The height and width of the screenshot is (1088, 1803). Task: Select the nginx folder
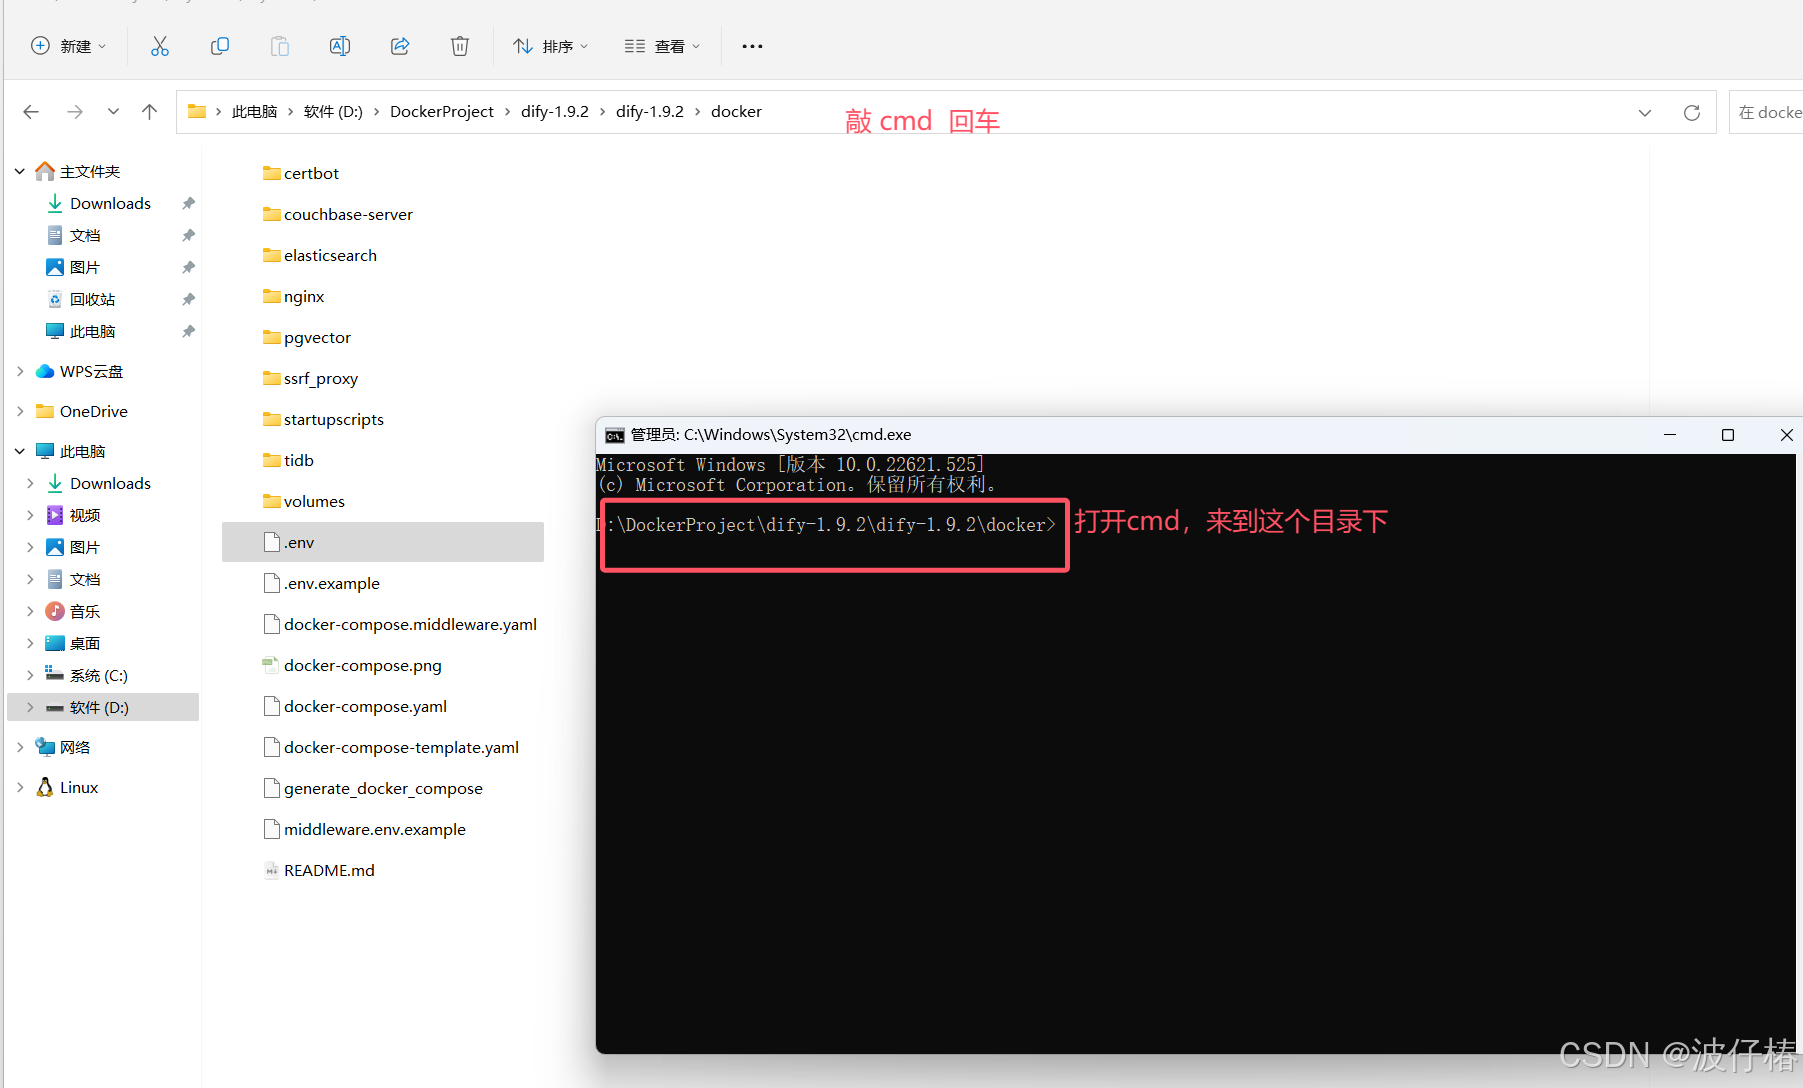(x=293, y=296)
